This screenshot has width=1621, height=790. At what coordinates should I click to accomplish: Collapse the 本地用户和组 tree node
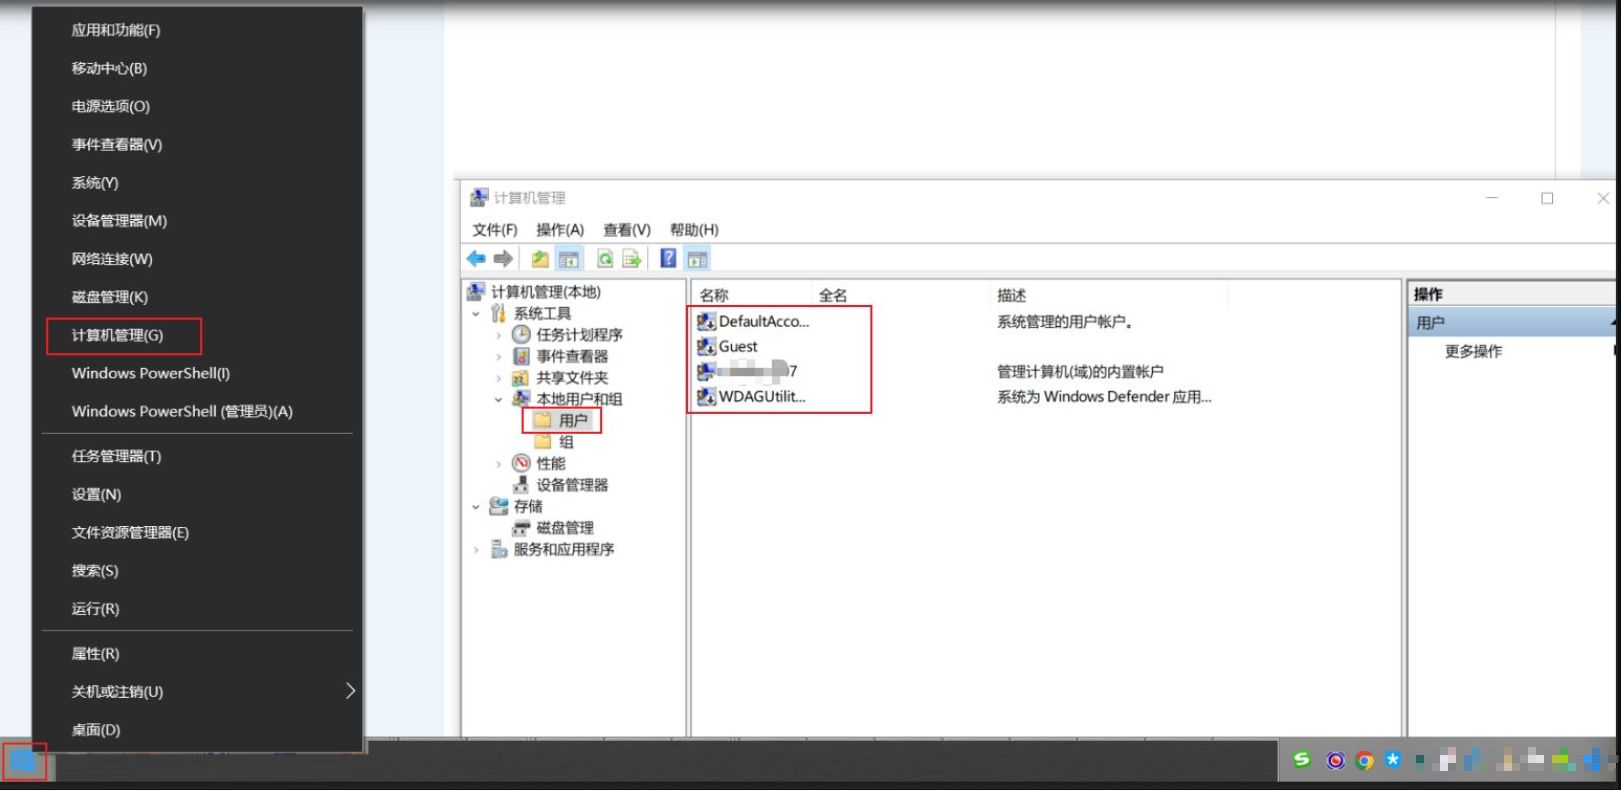pos(499,400)
